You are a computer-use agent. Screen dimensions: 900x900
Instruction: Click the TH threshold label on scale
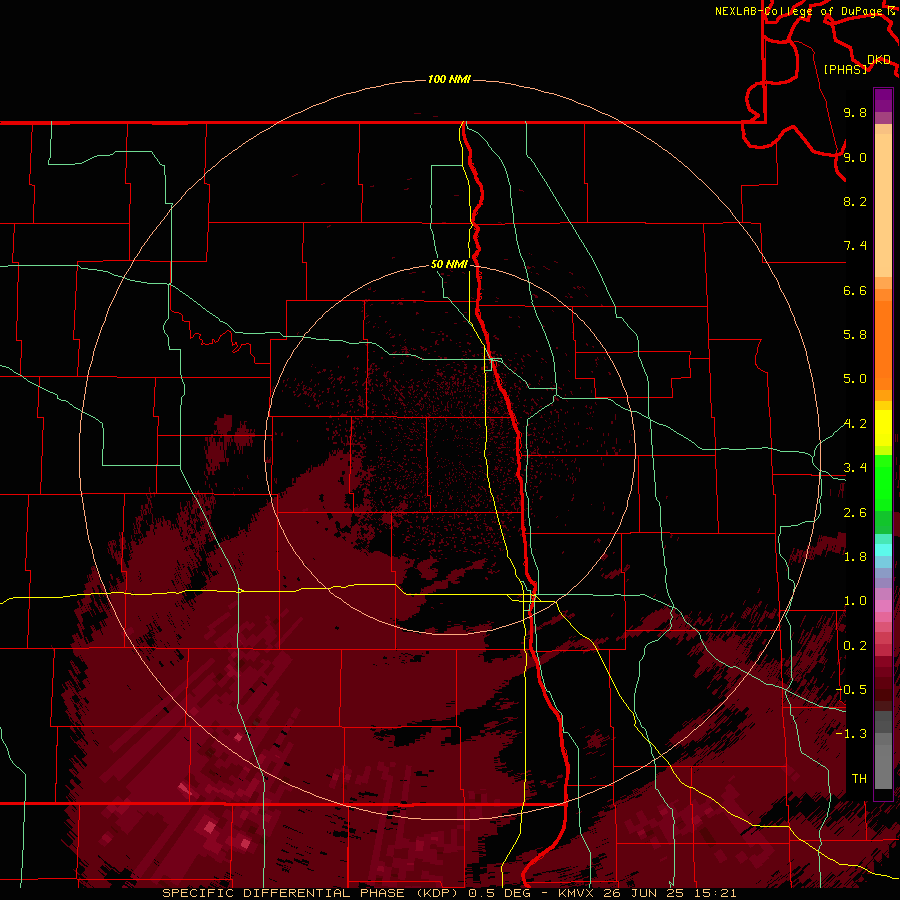click(x=859, y=779)
